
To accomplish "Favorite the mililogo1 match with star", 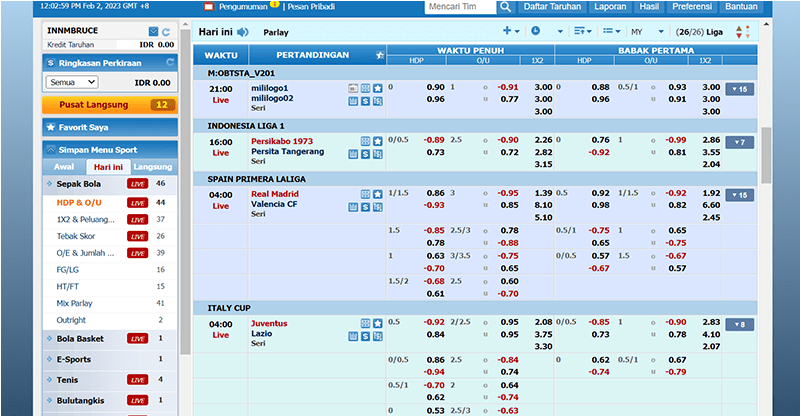I will (x=378, y=87).
